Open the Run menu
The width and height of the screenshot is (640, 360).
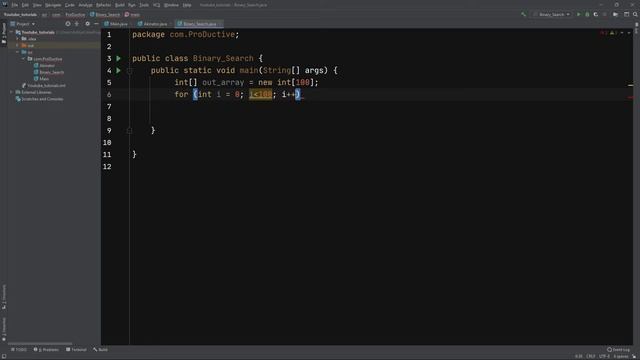point(132,5)
